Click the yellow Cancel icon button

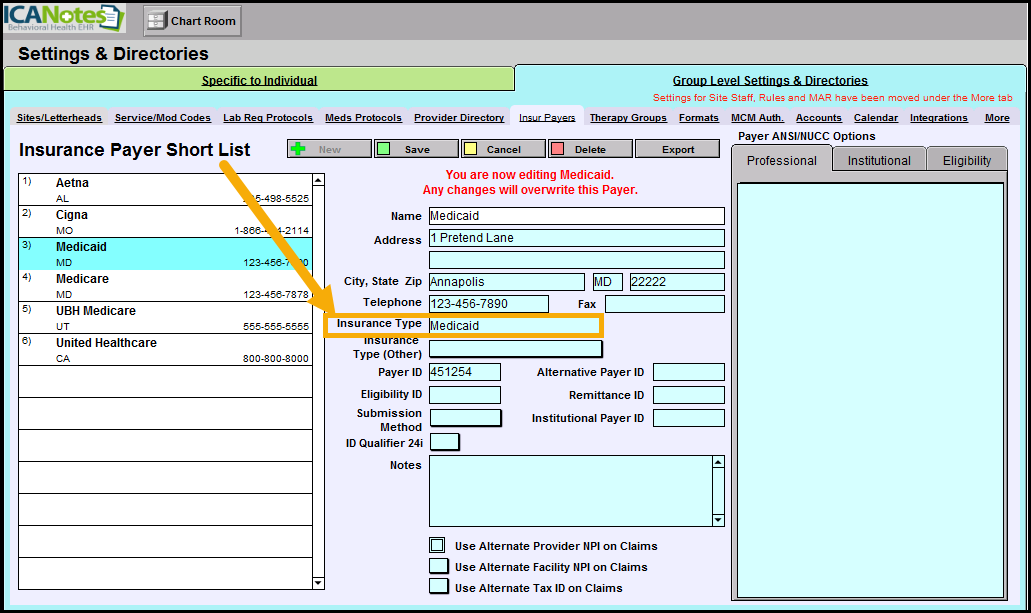pos(472,148)
